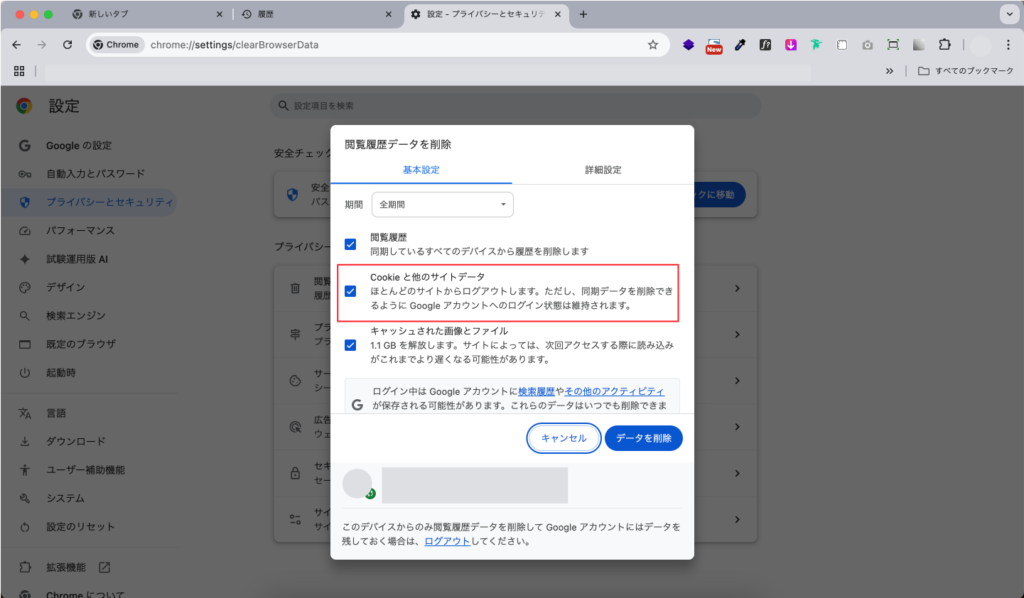
Task: Toggle the Cookie と他のサイトデータ checkbox
Action: [x=350, y=291]
